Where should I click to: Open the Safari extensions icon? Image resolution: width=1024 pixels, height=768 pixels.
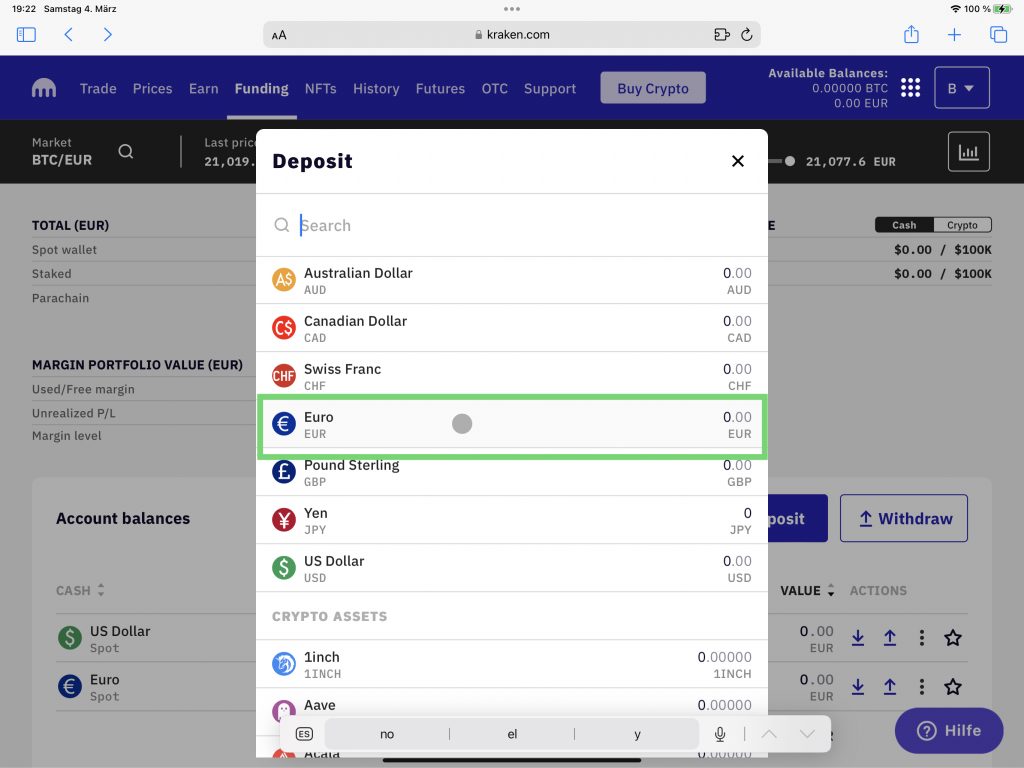point(721,35)
